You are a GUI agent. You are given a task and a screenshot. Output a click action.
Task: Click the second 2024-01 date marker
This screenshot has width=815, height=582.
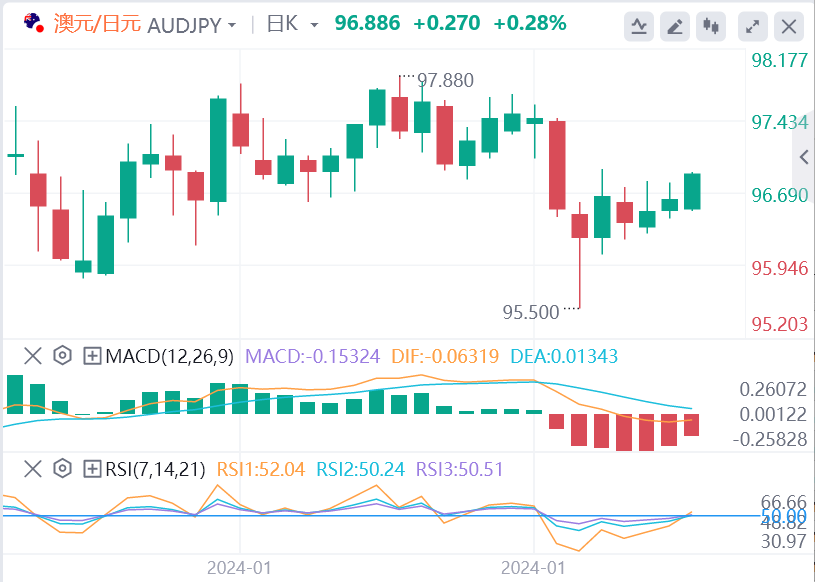533,568
